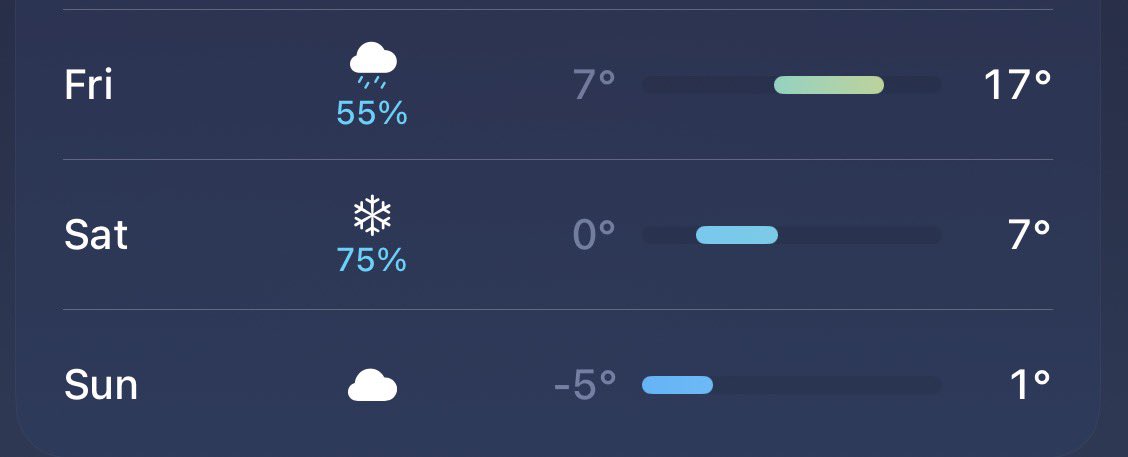Tap the 75% snow chance
Viewport: 1128px width, 457px height.
372,261
